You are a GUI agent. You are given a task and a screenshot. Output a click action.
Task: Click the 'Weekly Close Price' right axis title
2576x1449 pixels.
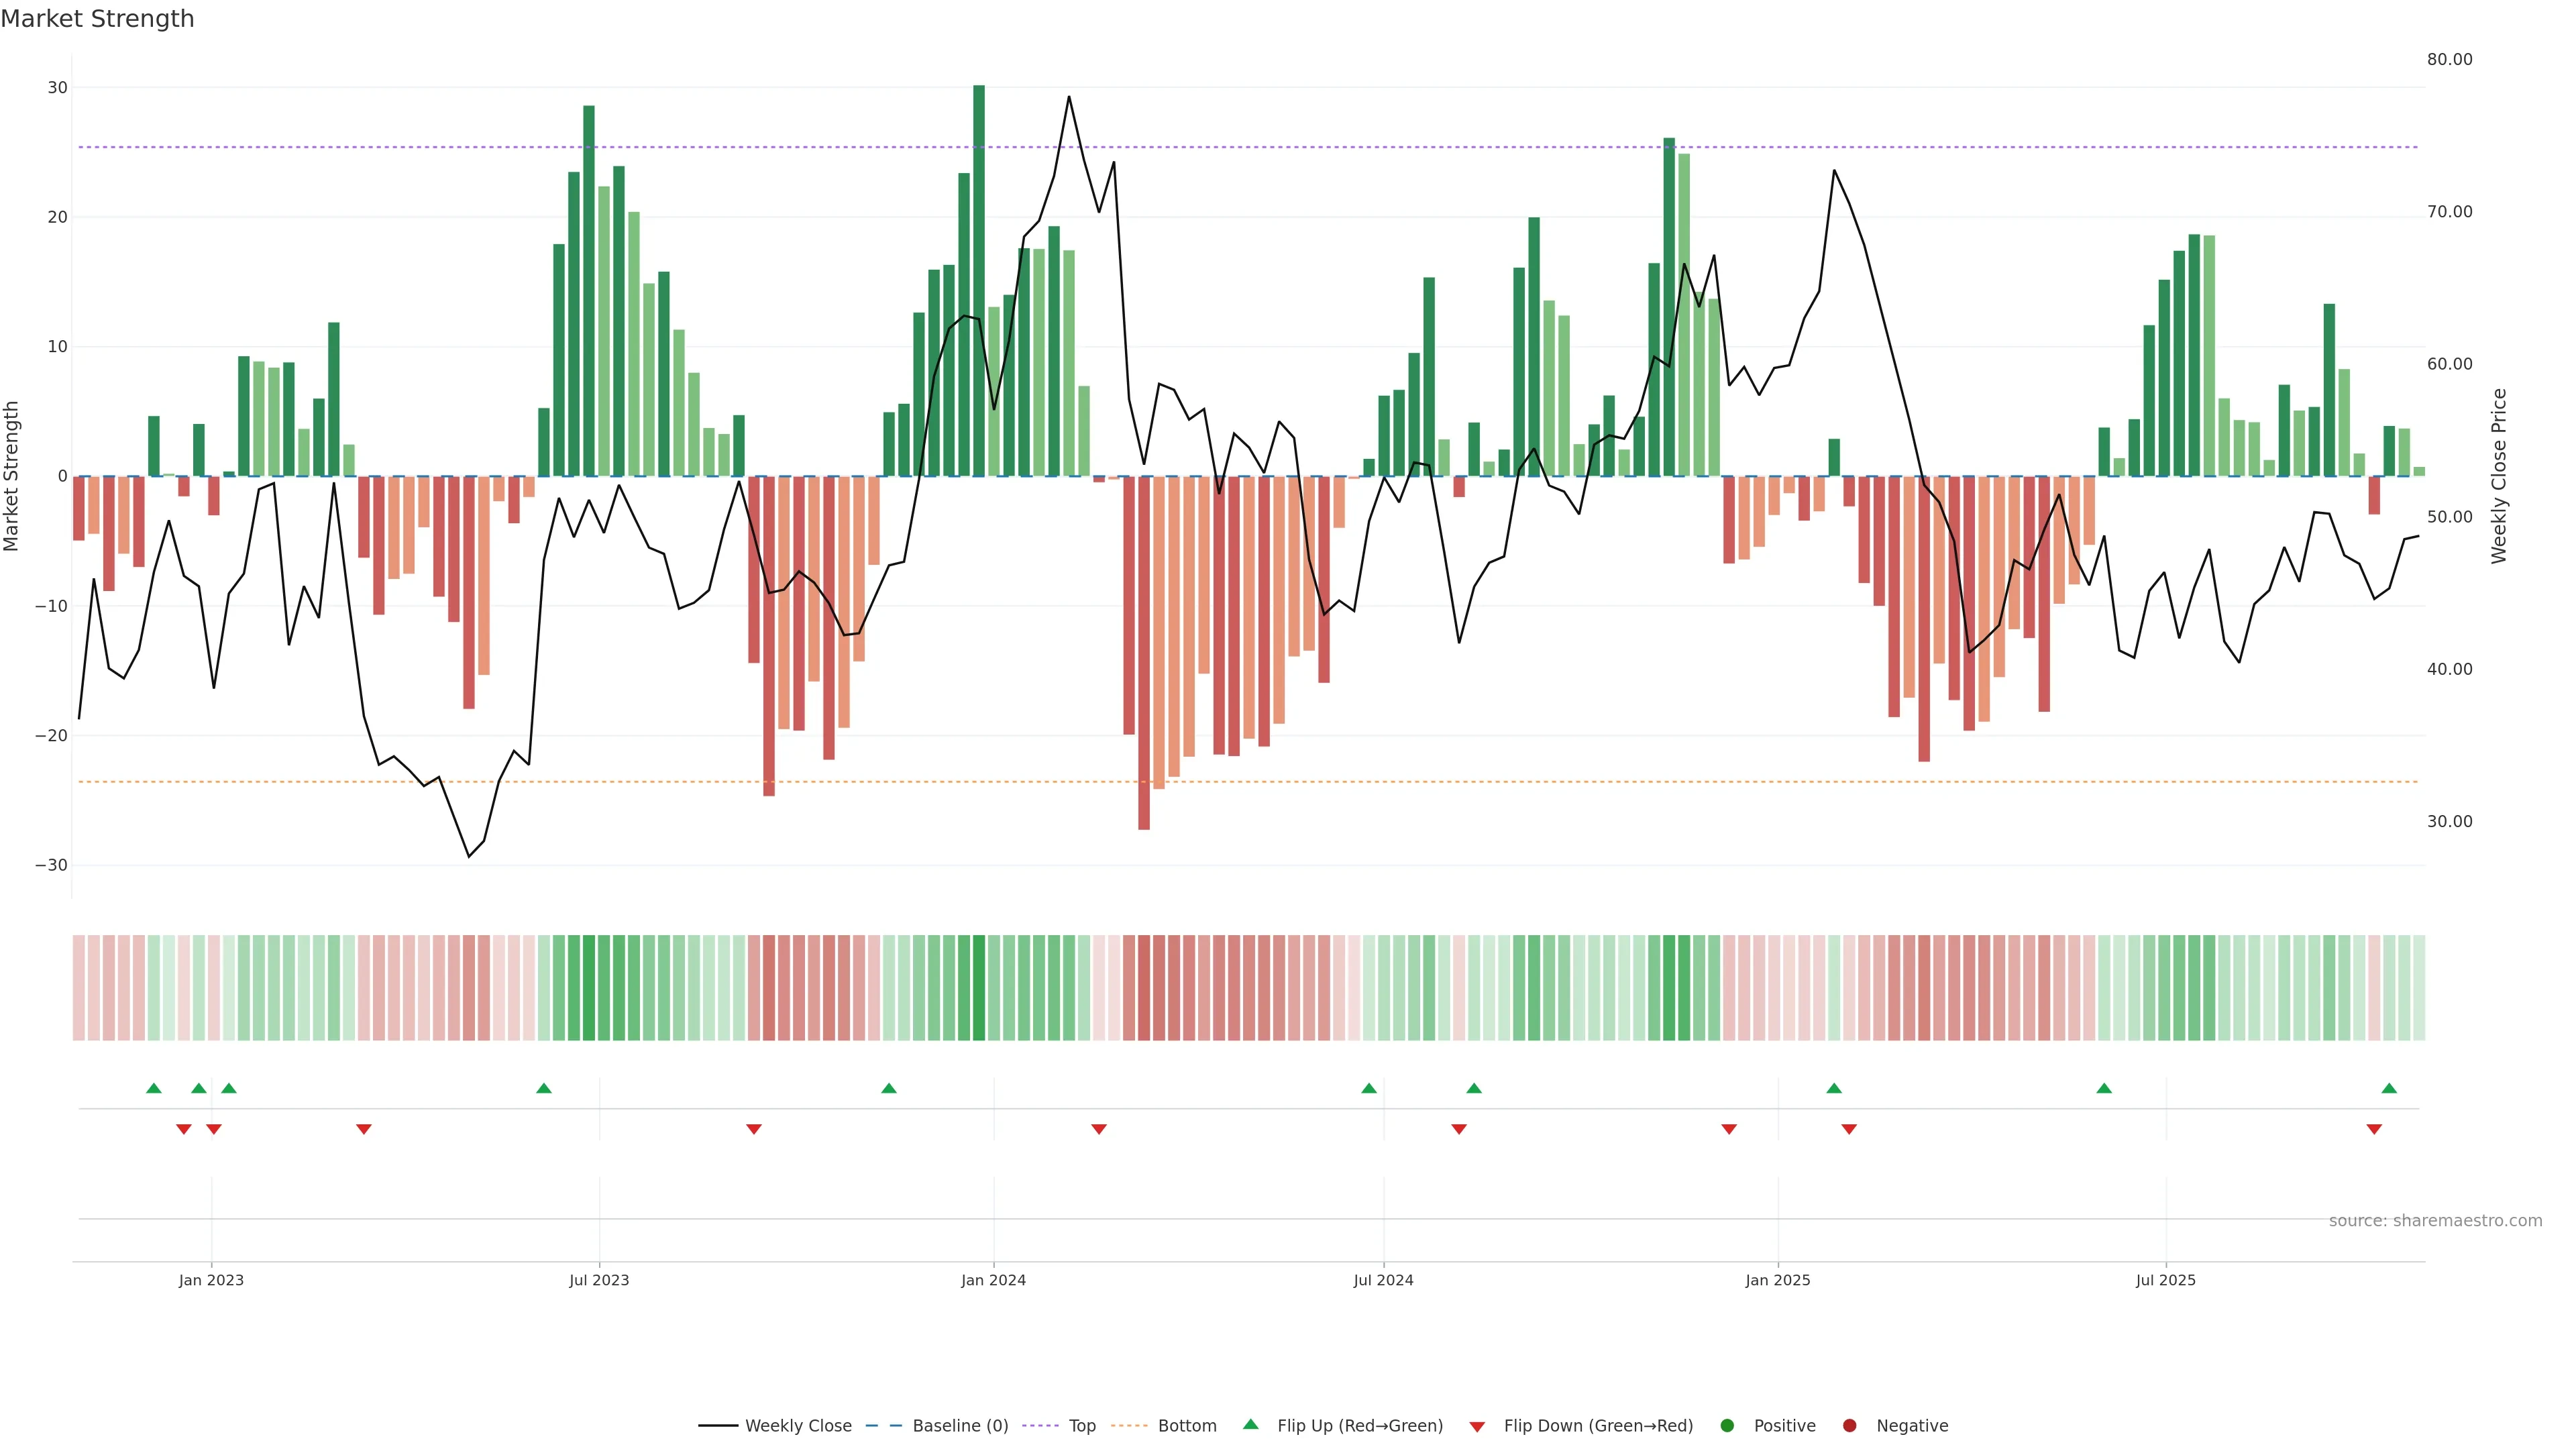[2499, 476]
